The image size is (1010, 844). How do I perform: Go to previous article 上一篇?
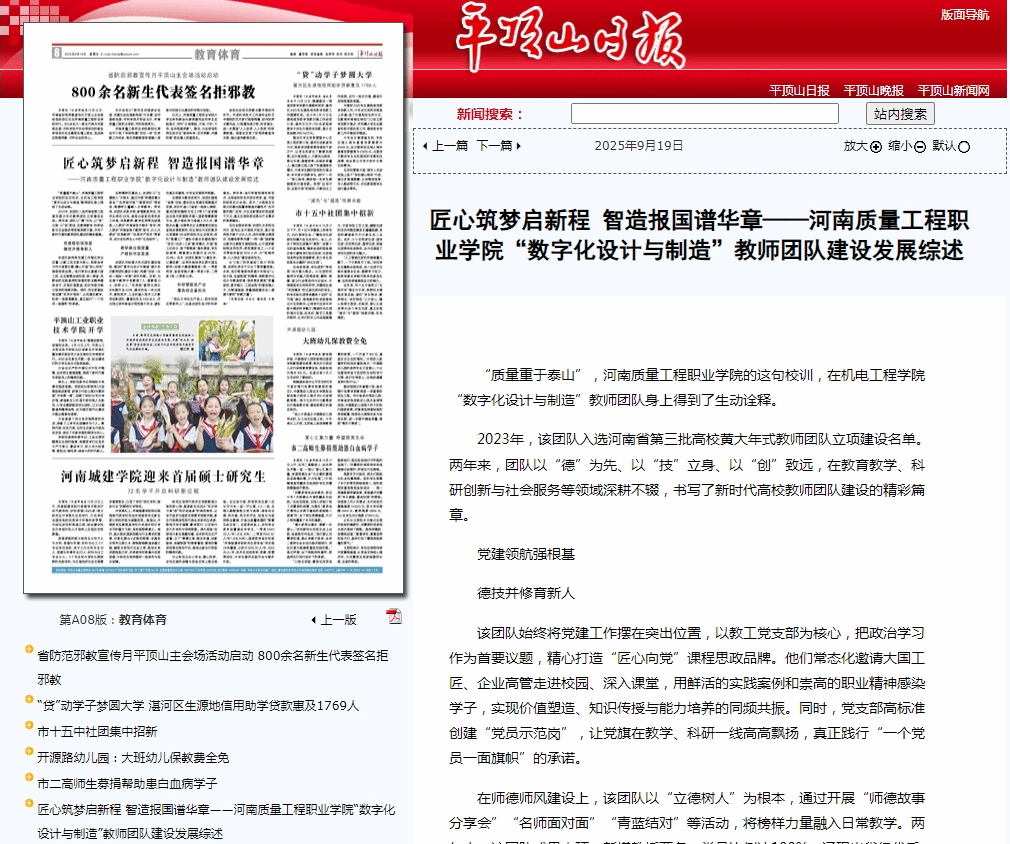(x=445, y=146)
